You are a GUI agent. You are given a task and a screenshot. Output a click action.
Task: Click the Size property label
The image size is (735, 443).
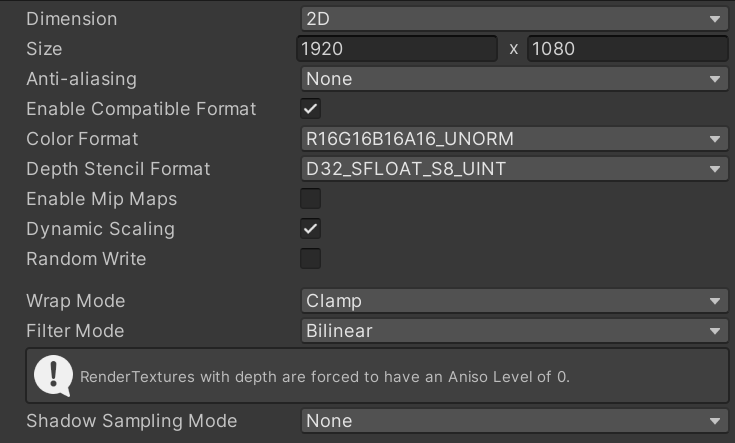click(x=44, y=48)
